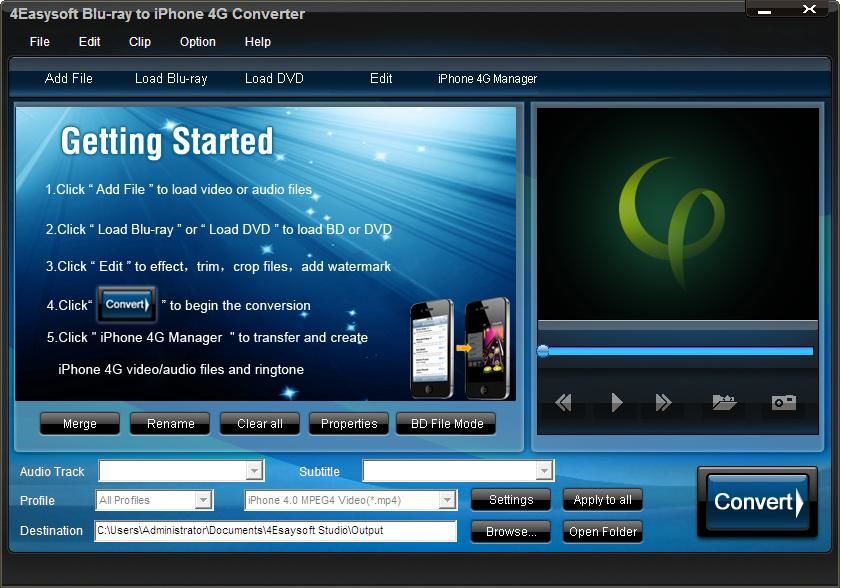
Task: Click Load Blu-ray in the toolbar
Action: tap(171, 78)
